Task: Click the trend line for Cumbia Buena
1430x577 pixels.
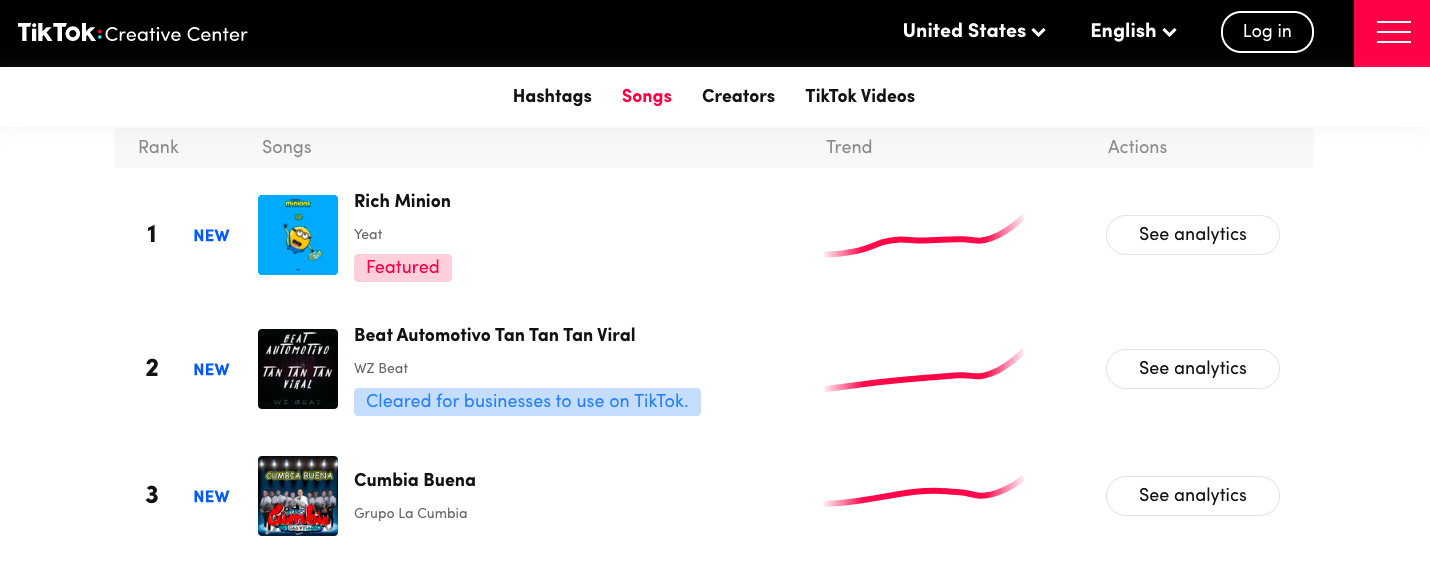Action: coord(922,492)
